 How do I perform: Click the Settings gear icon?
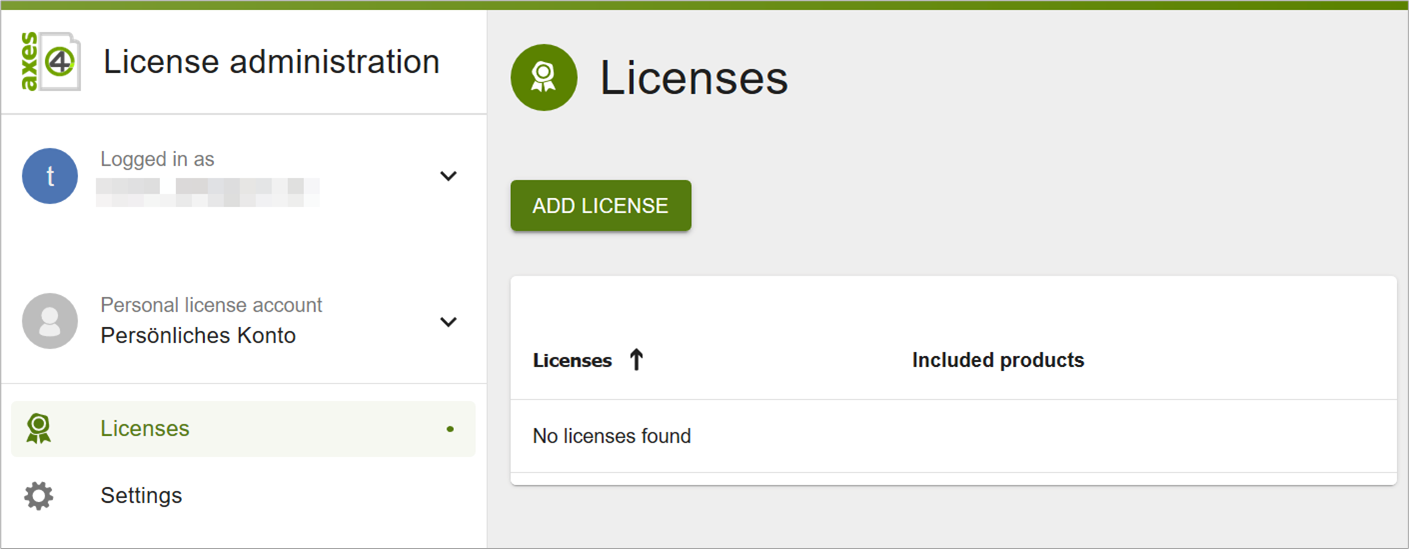(39, 496)
